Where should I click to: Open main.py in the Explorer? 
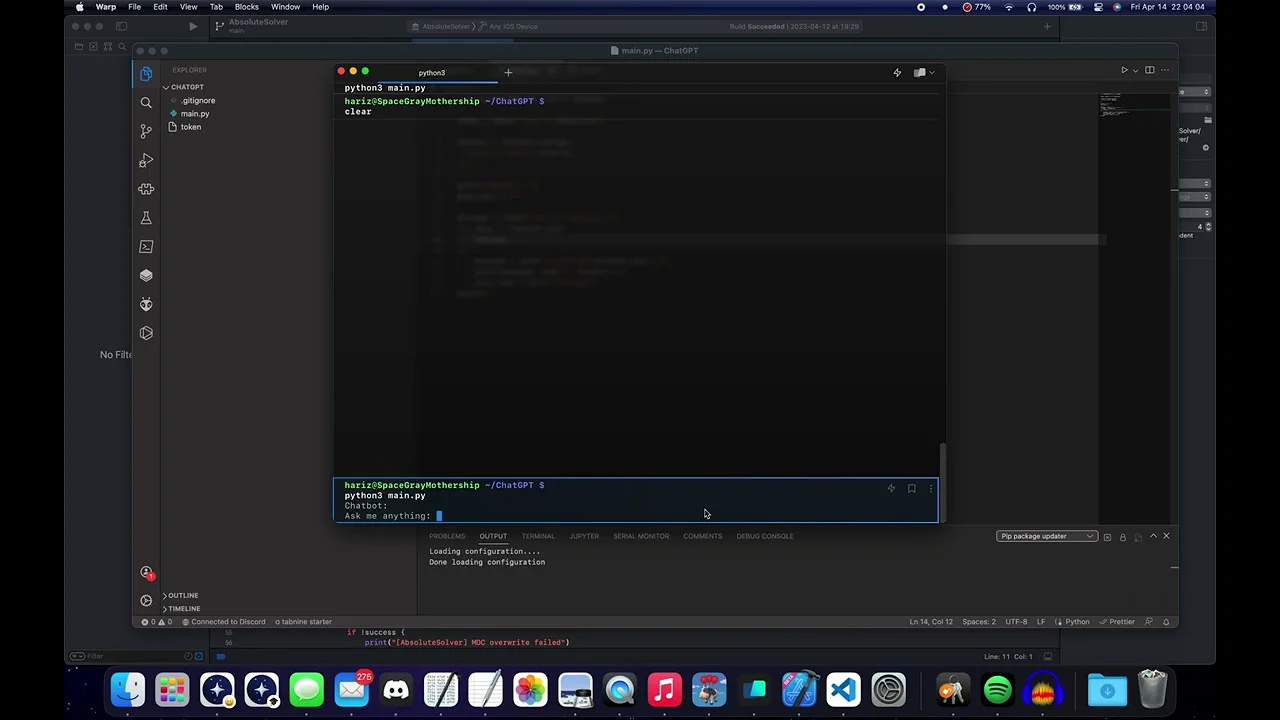[195, 114]
